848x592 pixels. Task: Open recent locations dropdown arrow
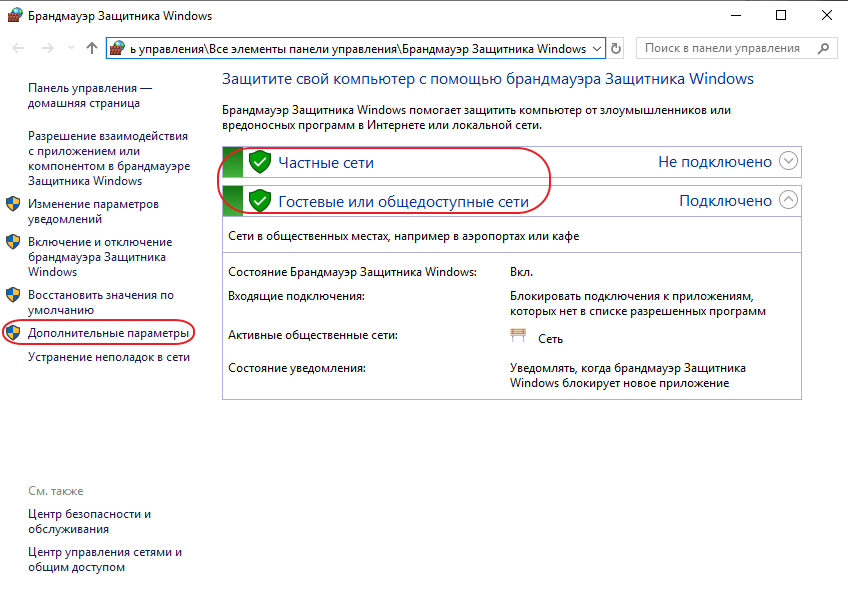71,49
